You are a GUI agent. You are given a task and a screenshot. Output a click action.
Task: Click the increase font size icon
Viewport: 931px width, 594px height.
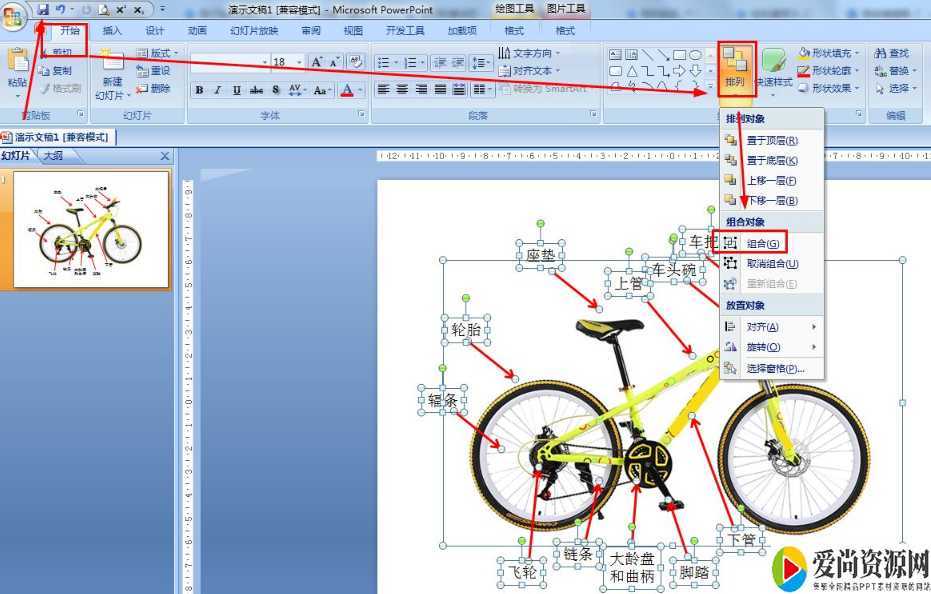pyautogui.click(x=317, y=62)
